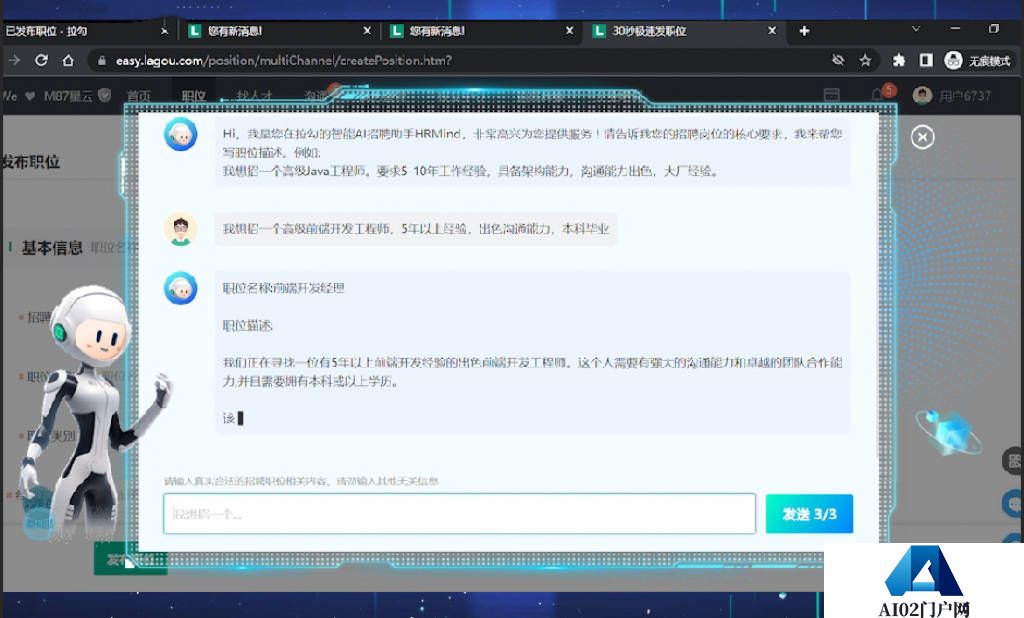Click the HRMind assistant avatar in greeting
The width and height of the screenshot is (1024, 618).
(x=180, y=135)
